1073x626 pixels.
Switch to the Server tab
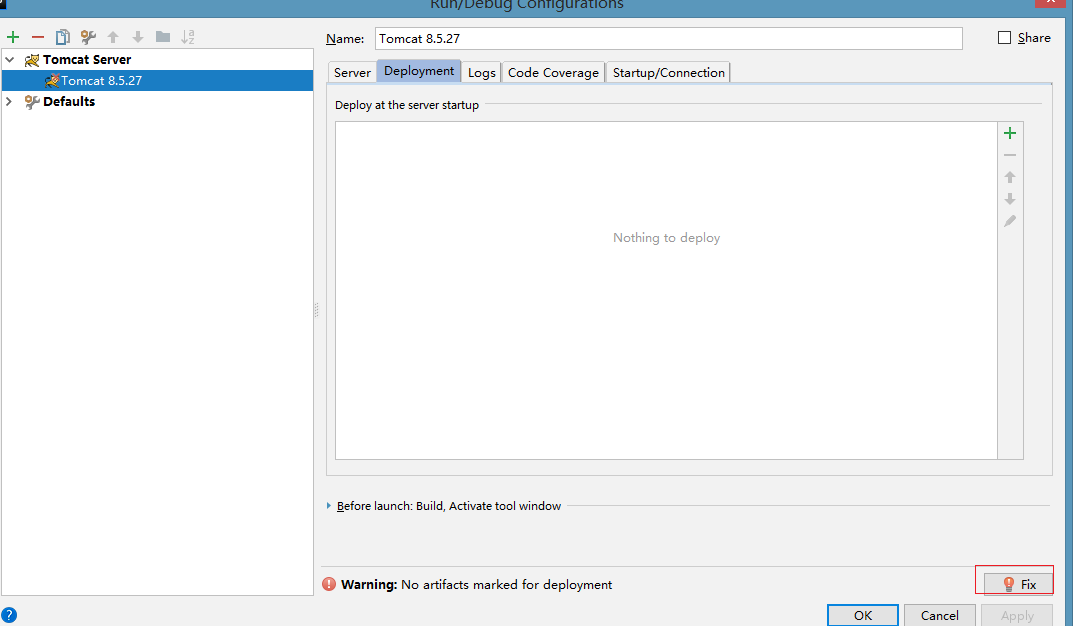[352, 72]
